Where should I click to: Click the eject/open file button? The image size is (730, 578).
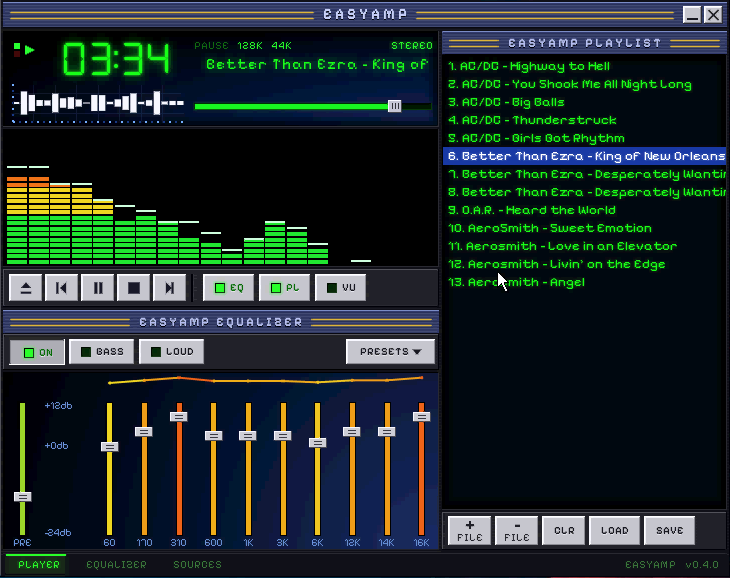pyautogui.click(x=26, y=288)
